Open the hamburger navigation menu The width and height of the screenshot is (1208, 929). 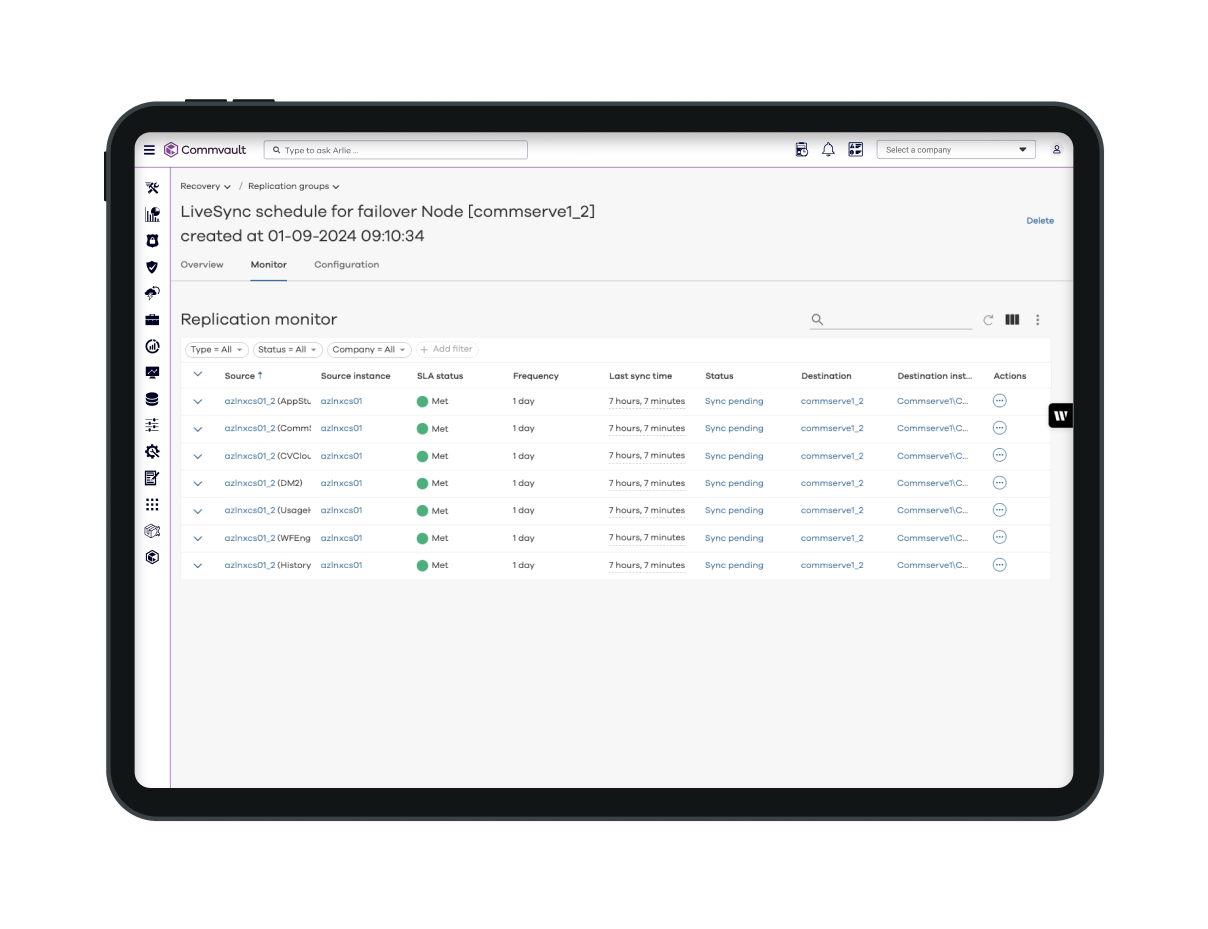pyautogui.click(x=149, y=150)
